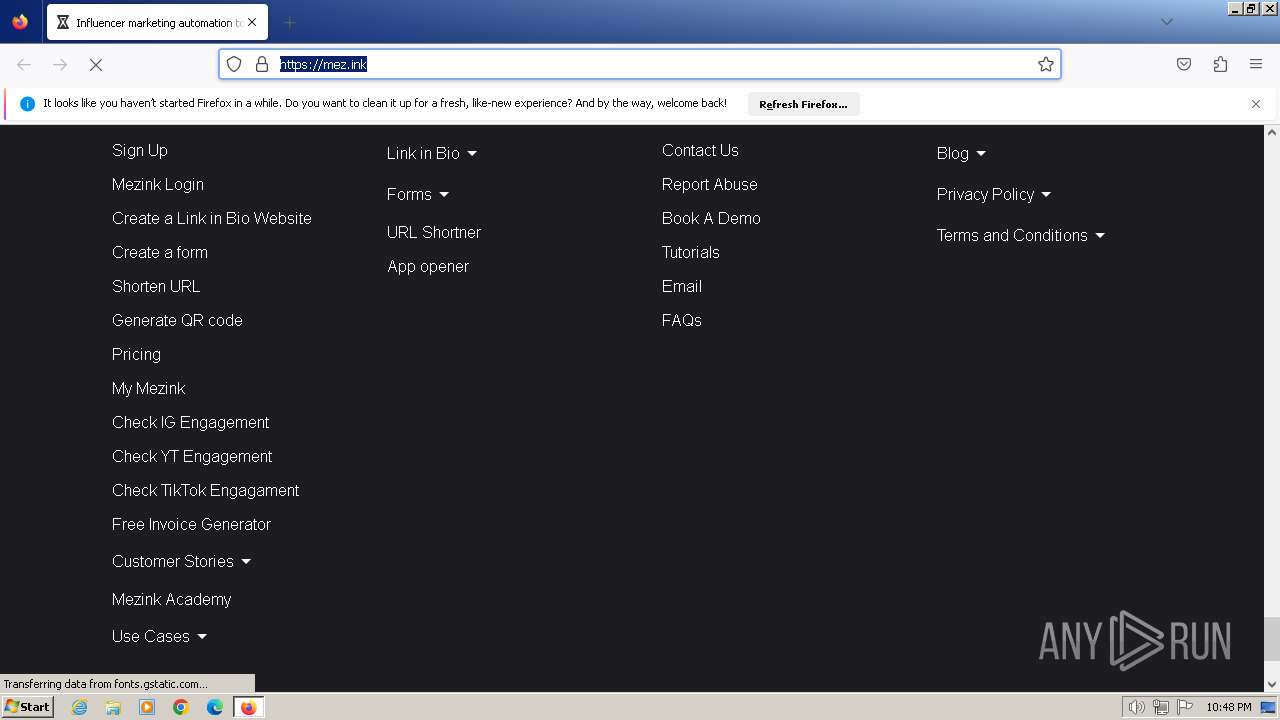1280x720 pixels.
Task: Open File Explorer from the taskbar
Action: coord(113,707)
